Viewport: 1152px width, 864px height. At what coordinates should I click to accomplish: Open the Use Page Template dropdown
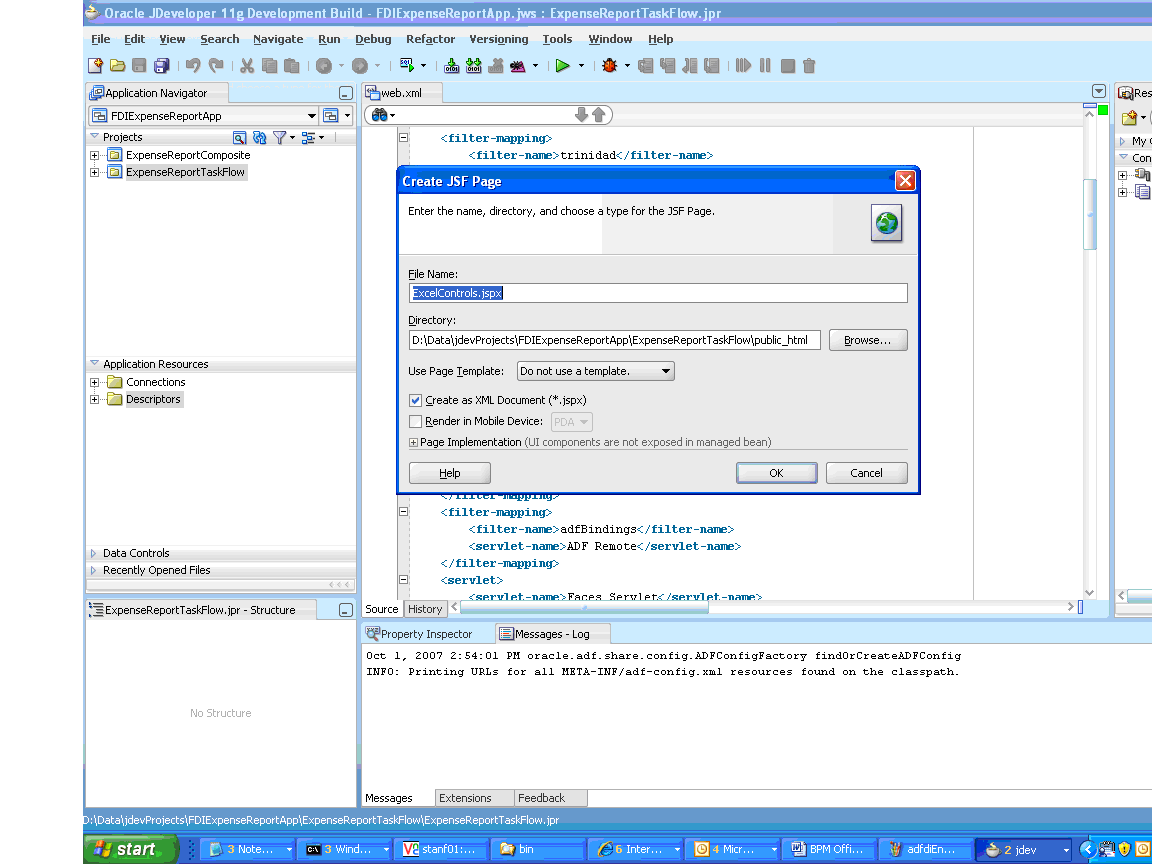pyautogui.click(x=596, y=371)
